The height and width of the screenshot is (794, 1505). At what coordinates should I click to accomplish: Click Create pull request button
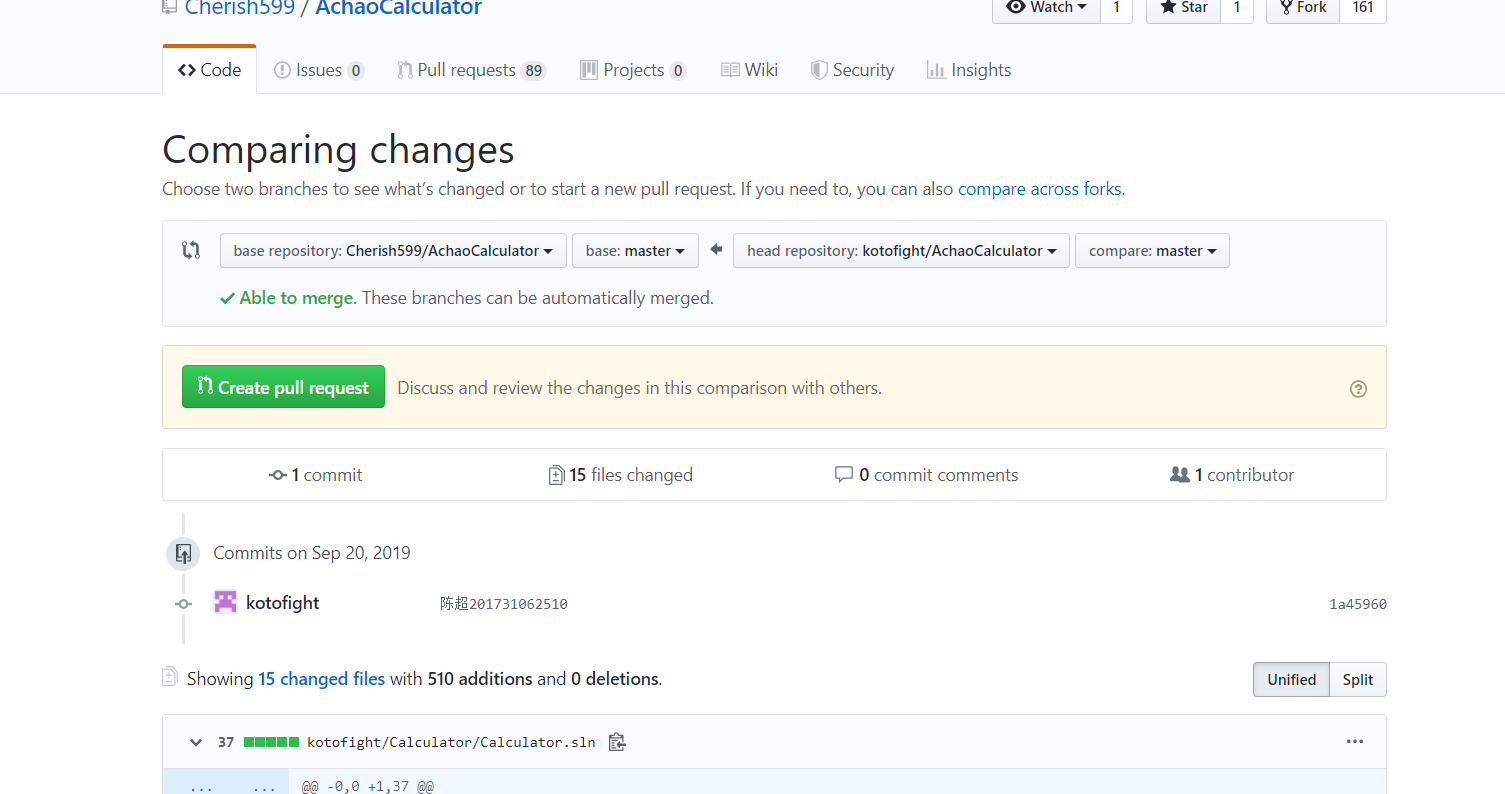pyautogui.click(x=283, y=387)
